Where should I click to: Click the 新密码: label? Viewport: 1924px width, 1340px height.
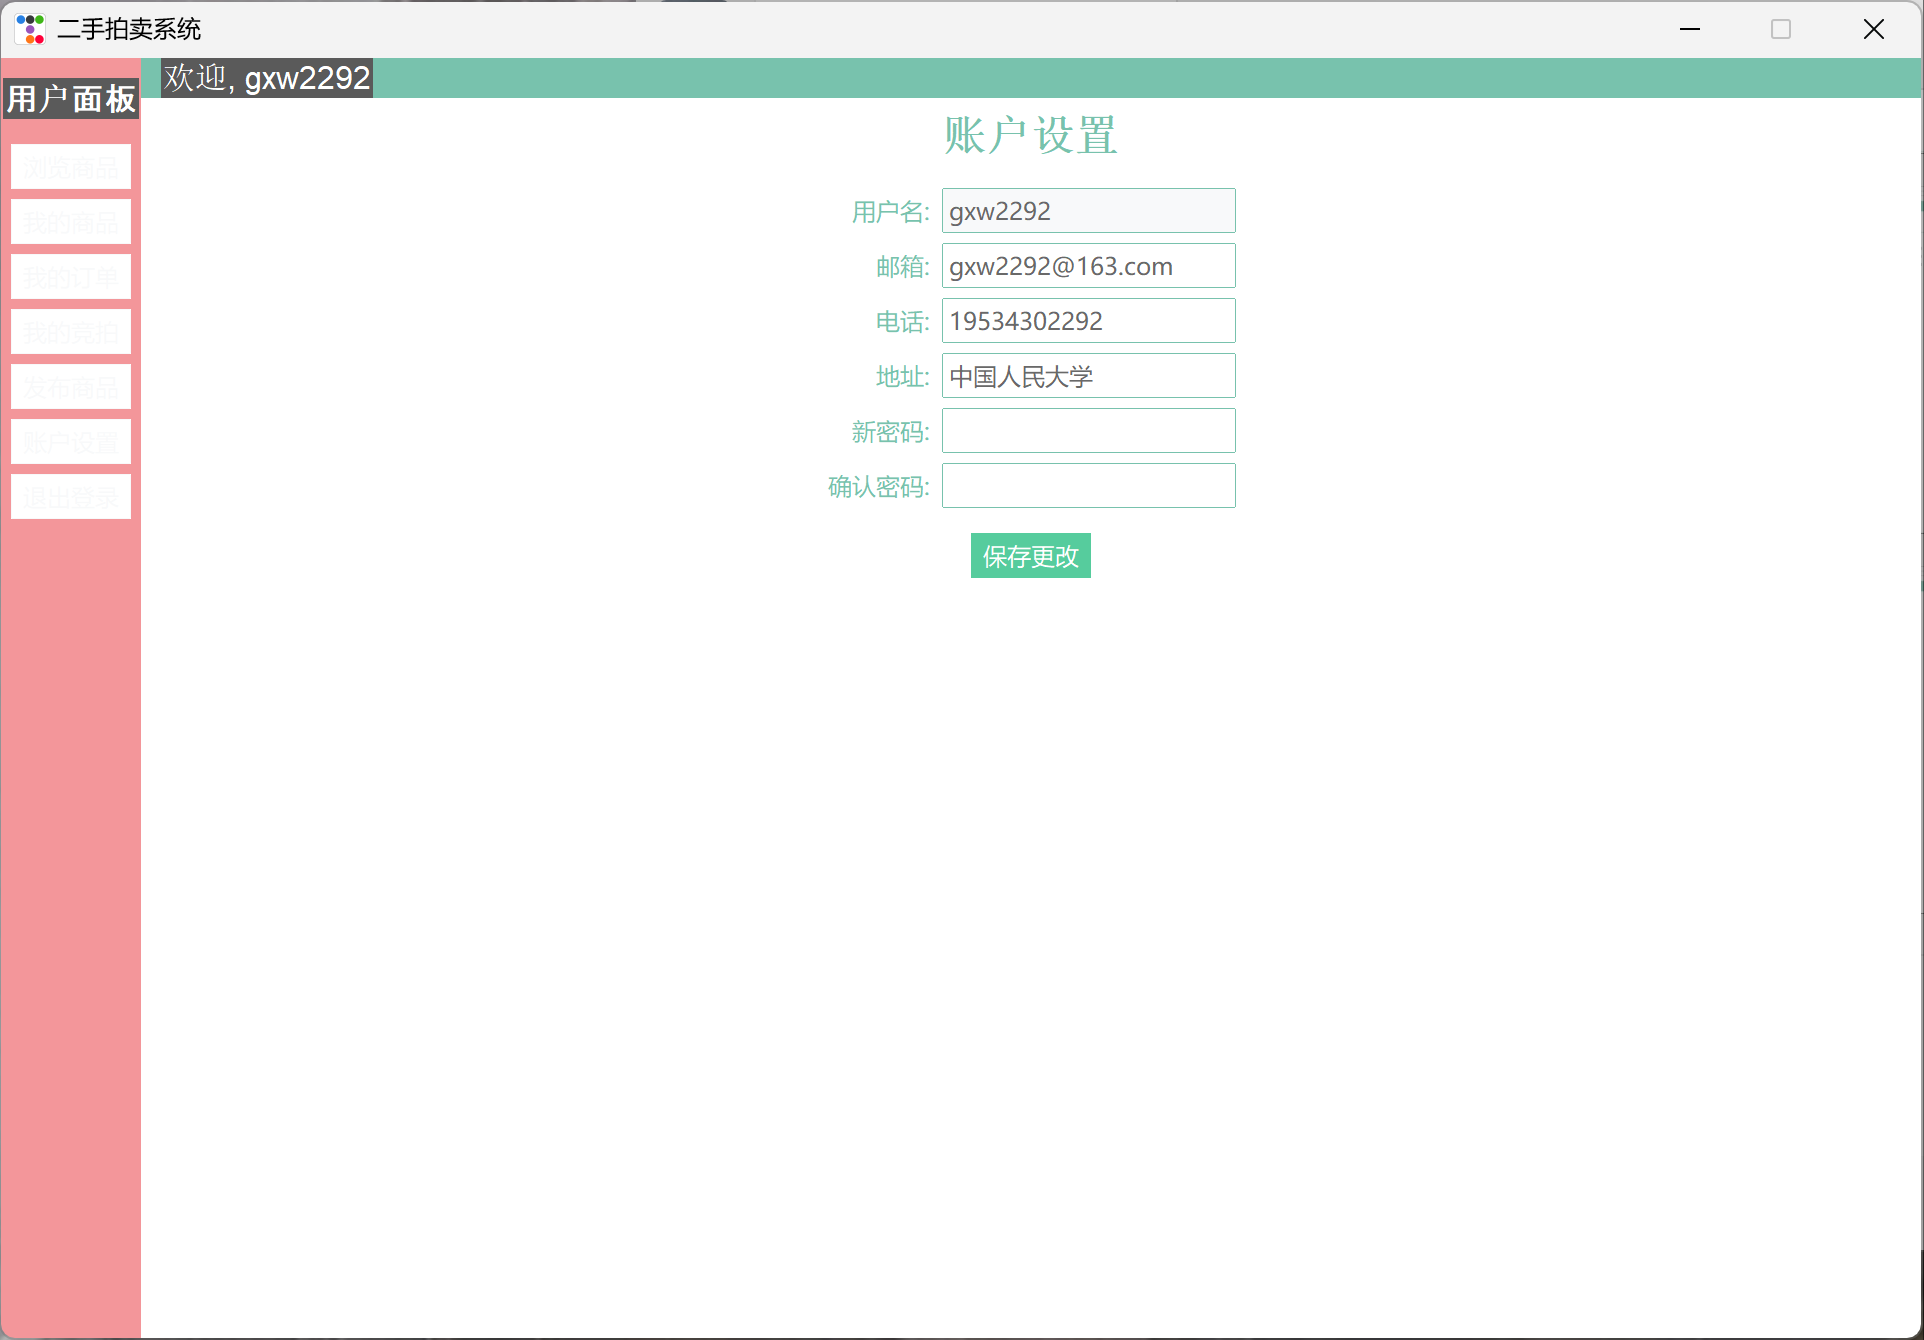(x=890, y=432)
